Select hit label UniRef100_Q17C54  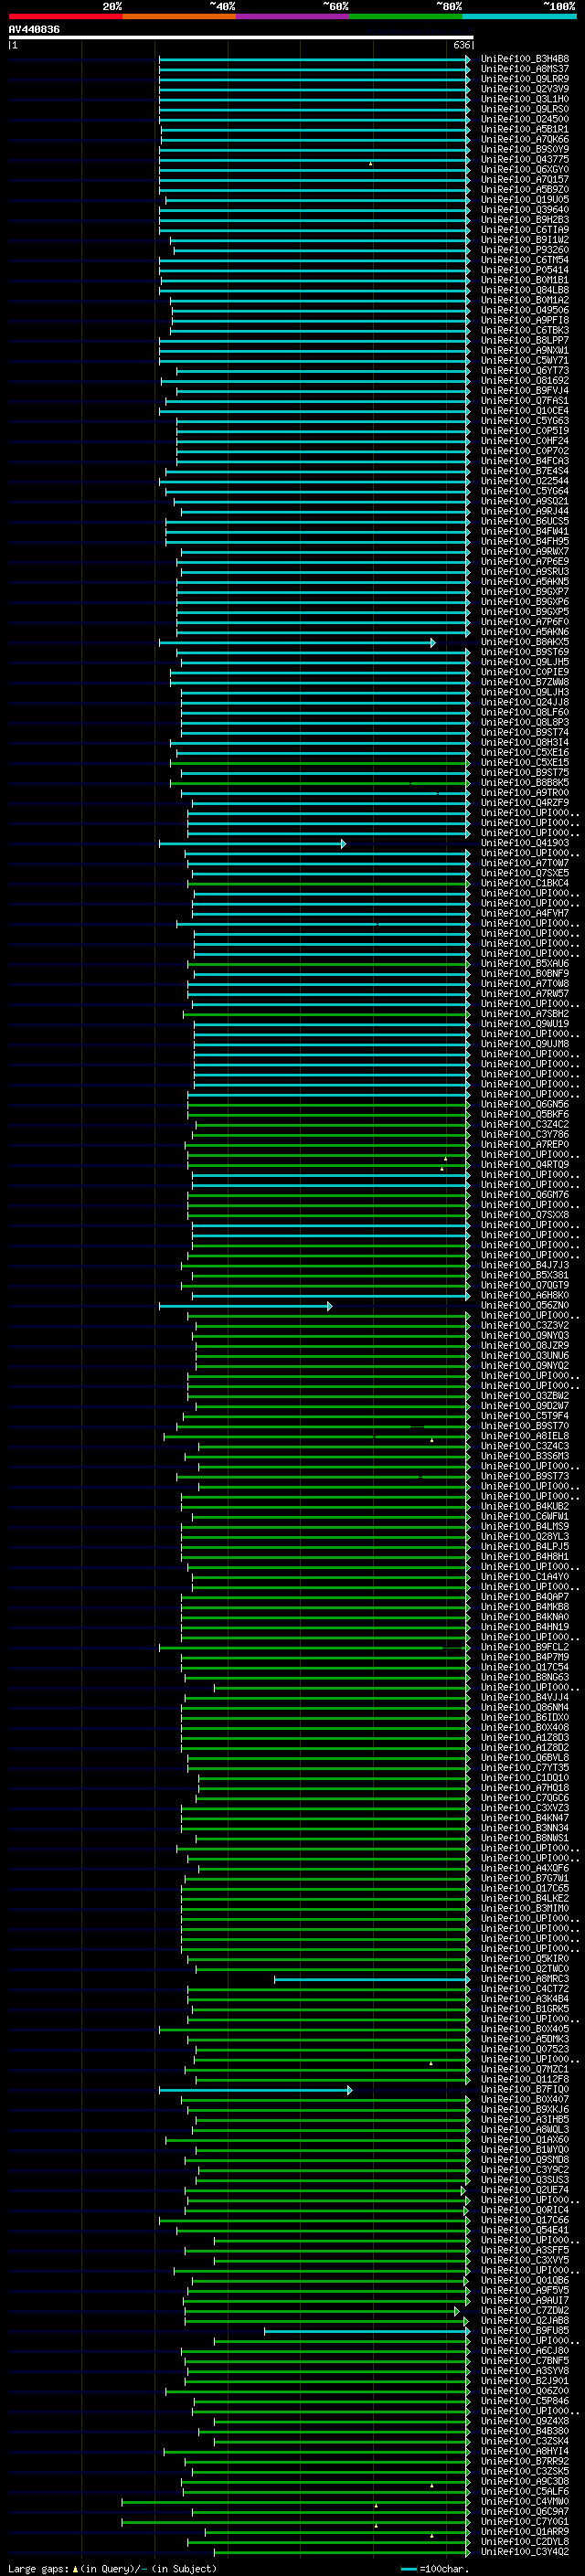(x=525, y=1667)
